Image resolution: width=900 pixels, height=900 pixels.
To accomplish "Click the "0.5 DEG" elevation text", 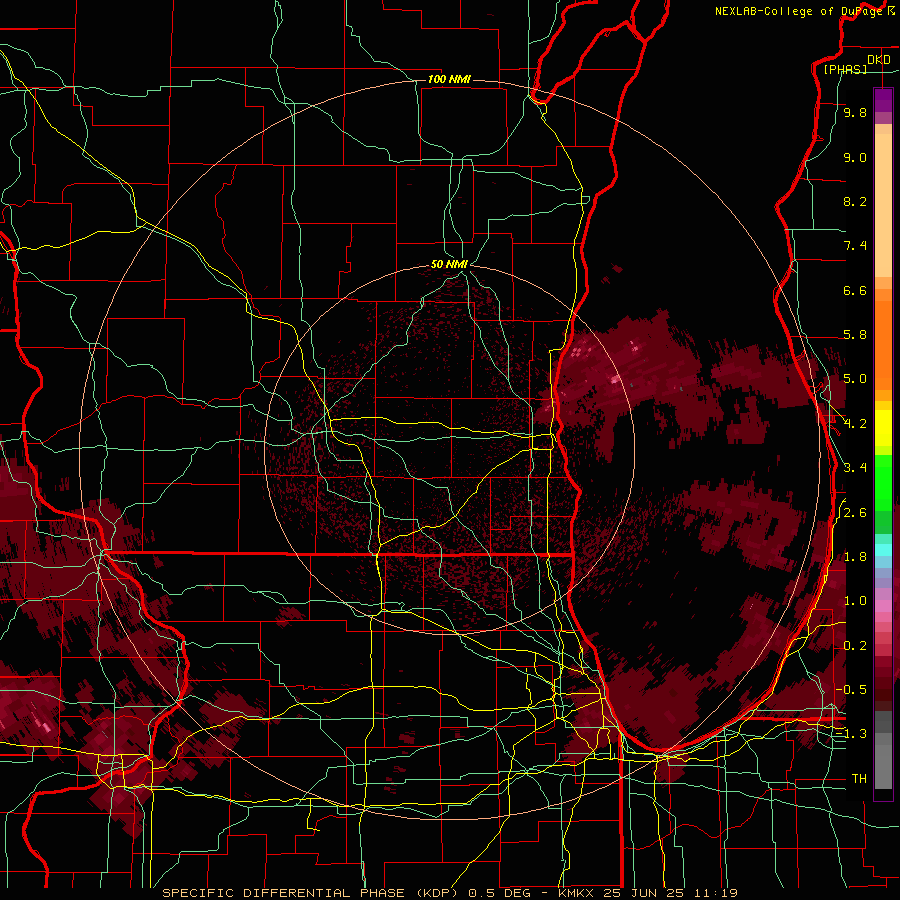I will [x=499, y=893].
